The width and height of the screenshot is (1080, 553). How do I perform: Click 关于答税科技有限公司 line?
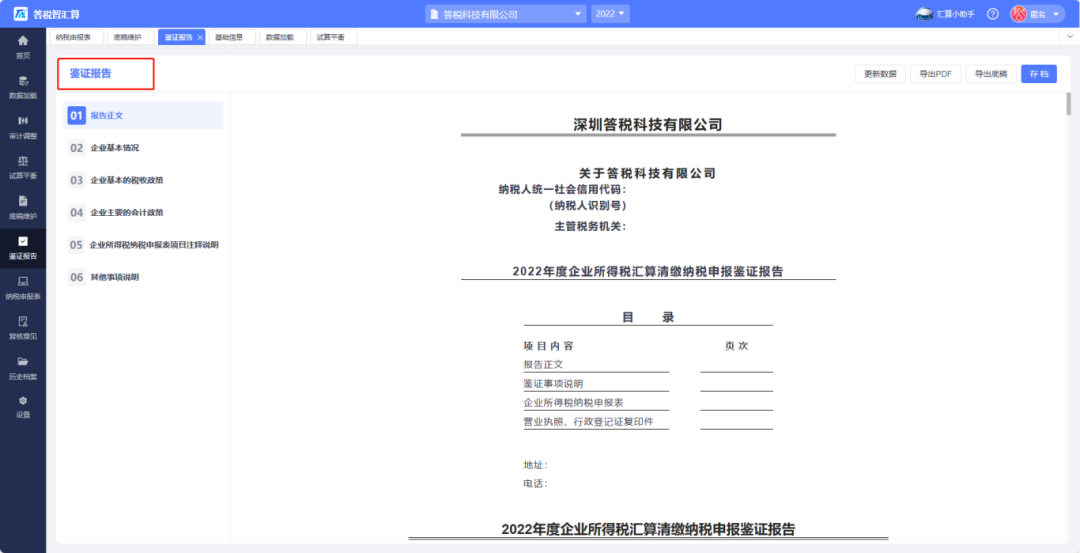tap(647, 174)
